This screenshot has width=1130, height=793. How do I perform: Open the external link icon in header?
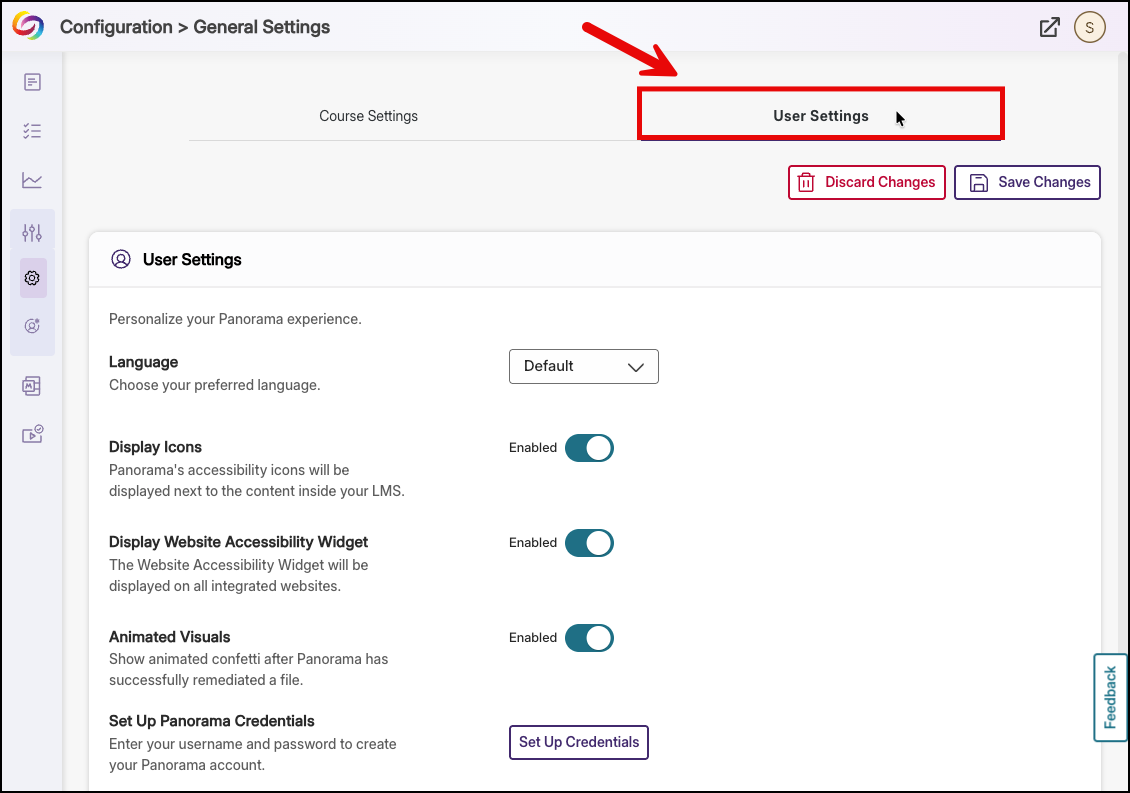click(x=1049, y=27)
